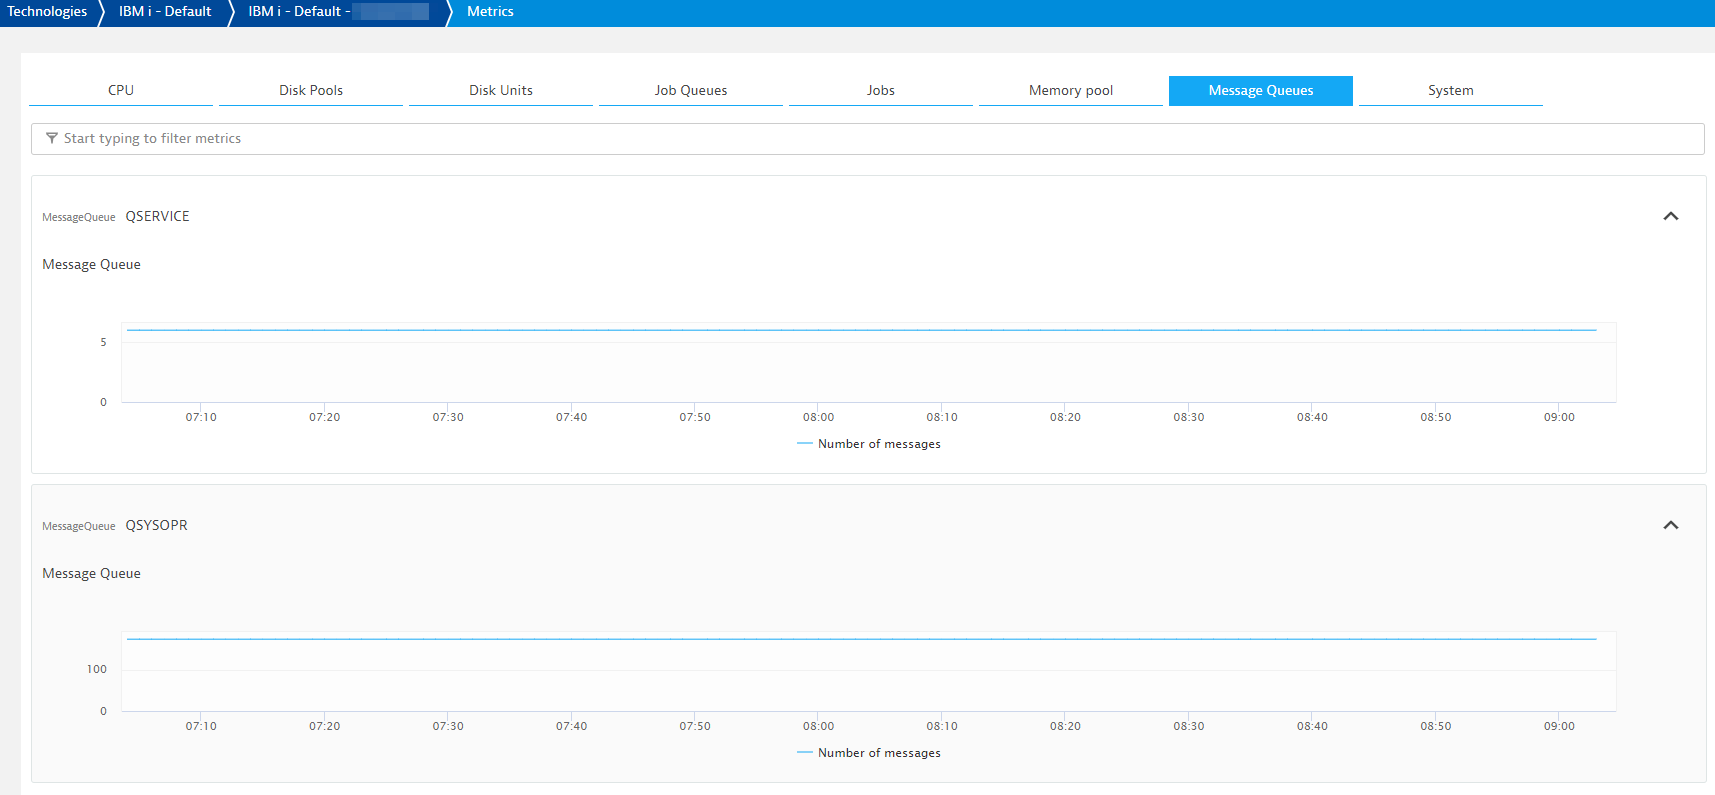This screenshot has width=1715, height=795.
Task: Collapse the QSYSOPR message queue panel
Action: click(1671, 525)
